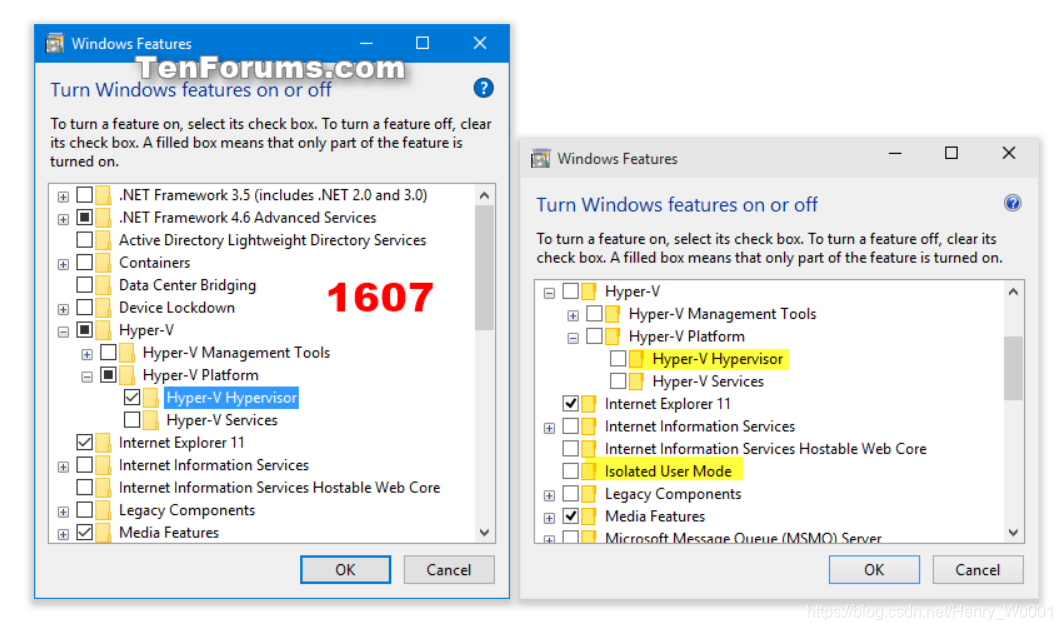Expand .NET Framework 4.6 Advanced Services node
1062x630 pixels.
[63, 219]
